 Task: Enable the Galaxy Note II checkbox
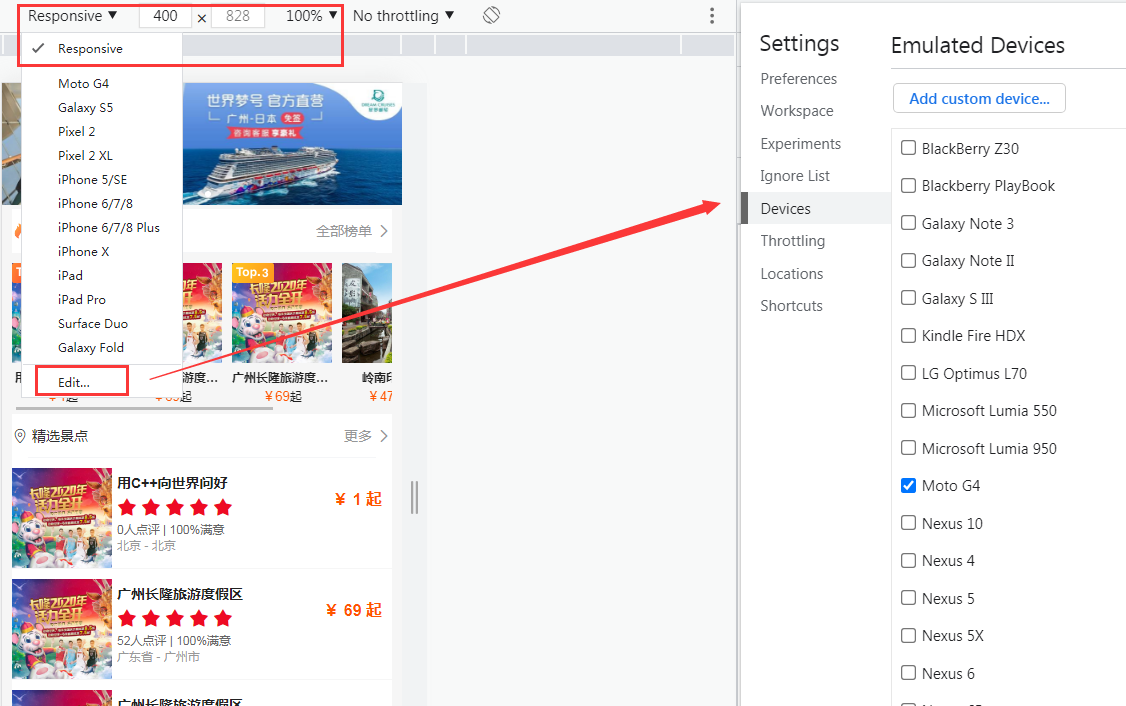pyautogui.click(x=908, y=260)
